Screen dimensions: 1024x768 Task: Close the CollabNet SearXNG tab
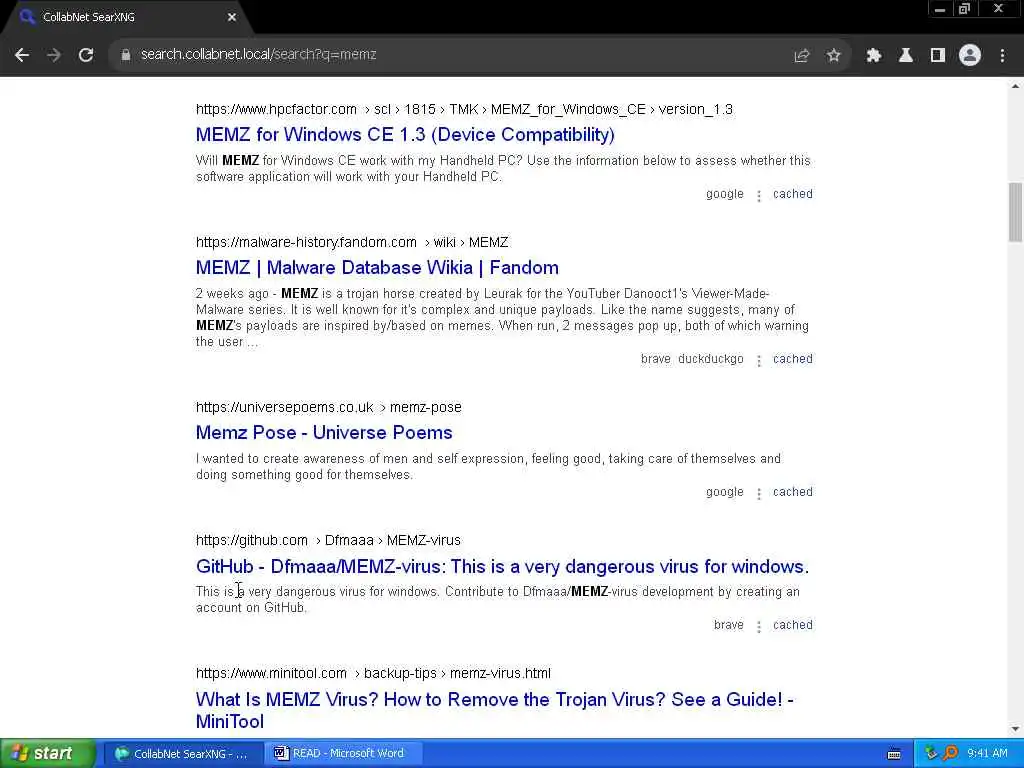tap(232, 17)
